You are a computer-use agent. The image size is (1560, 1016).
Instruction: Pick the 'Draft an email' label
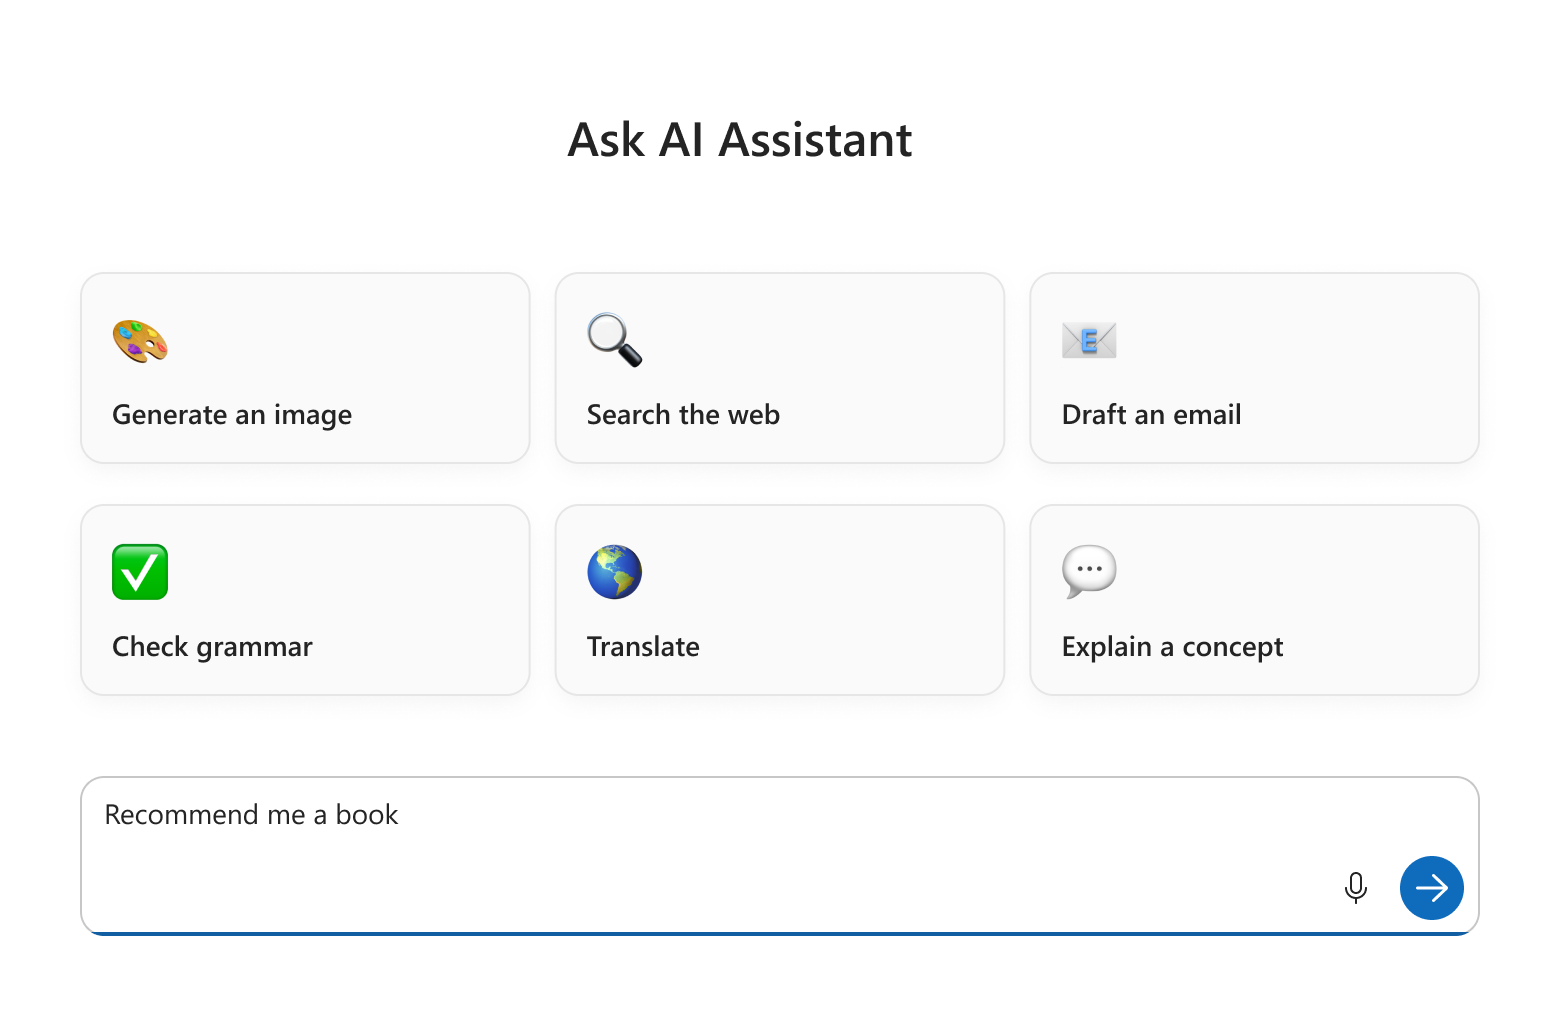pos(1151,415)
